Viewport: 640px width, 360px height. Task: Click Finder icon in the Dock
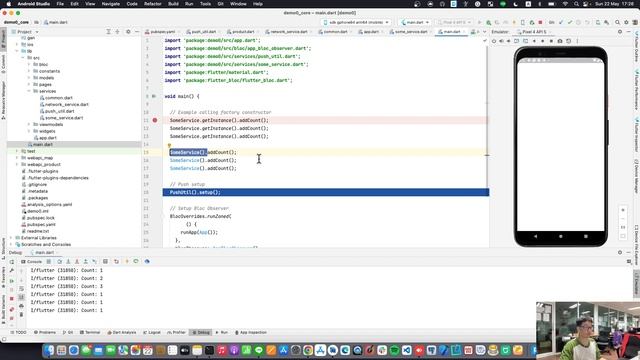(49, 350)
